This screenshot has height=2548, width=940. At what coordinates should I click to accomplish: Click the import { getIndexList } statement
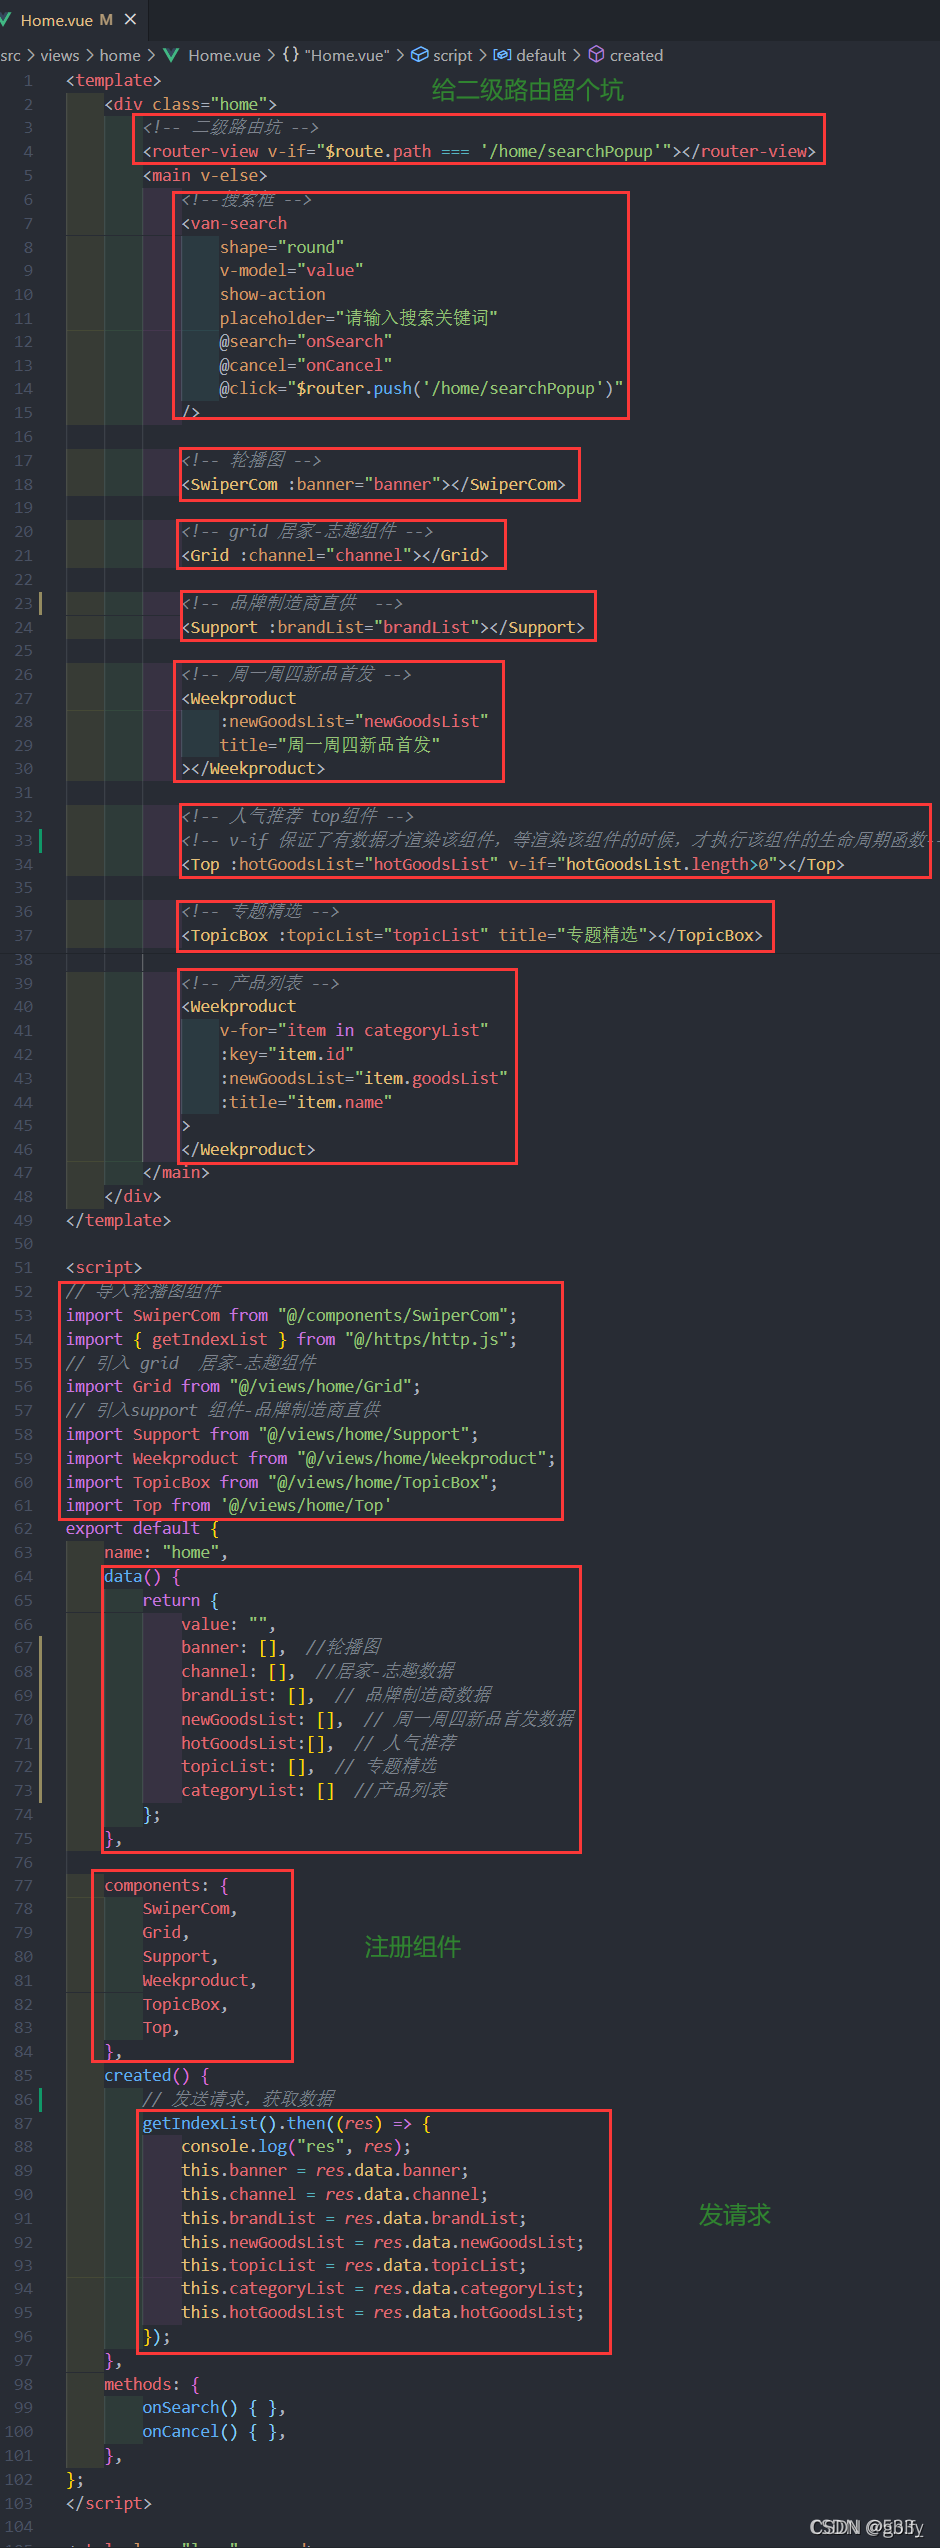click(291, 1339)
